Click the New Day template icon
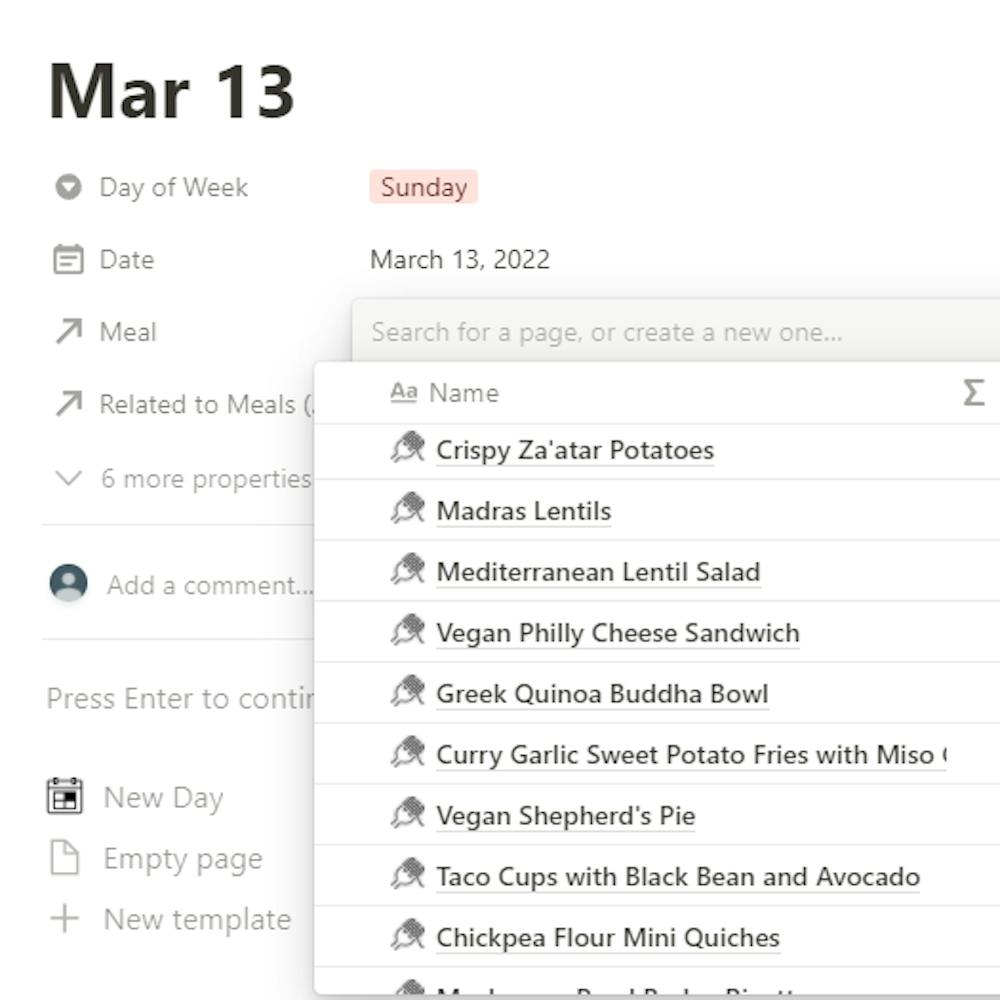This screenshot has width=1000, height=1000. pyautogui.click(x=64, y=796)
